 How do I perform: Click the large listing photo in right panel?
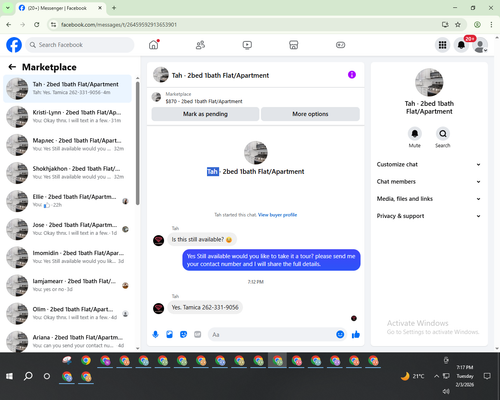coord(429,82)
